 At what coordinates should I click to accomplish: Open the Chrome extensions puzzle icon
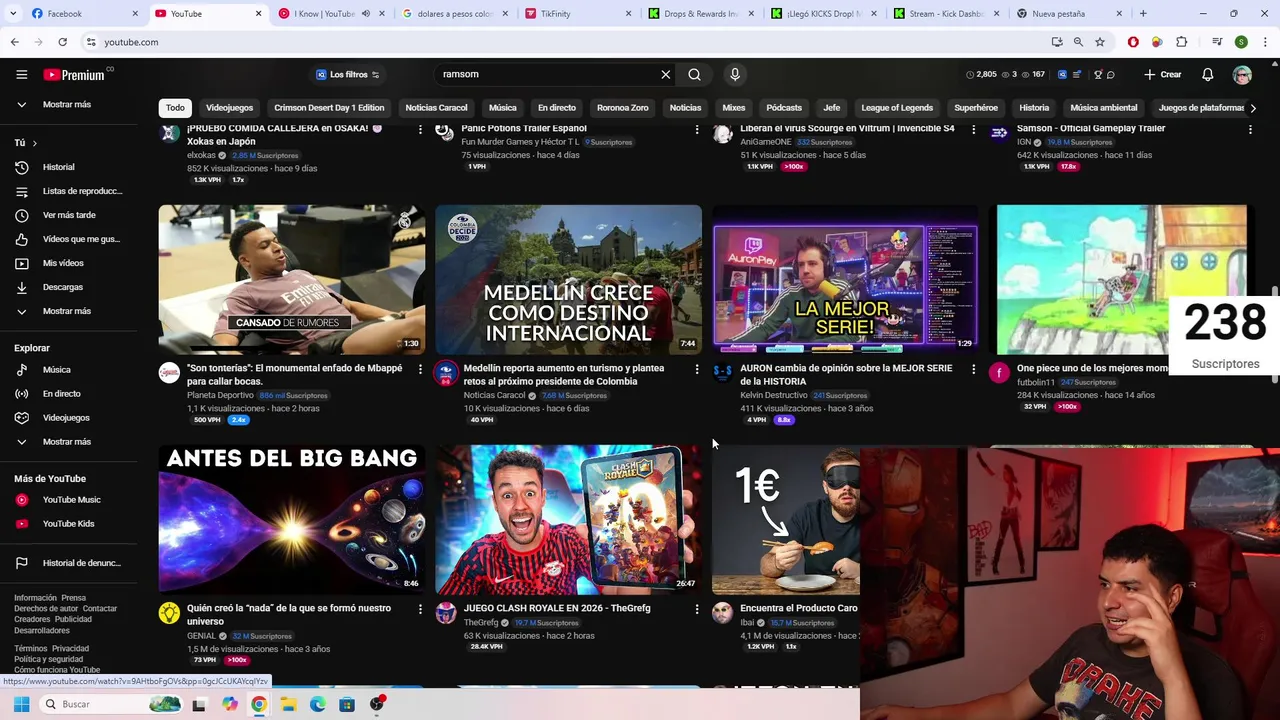click(x=1181, y=42)
